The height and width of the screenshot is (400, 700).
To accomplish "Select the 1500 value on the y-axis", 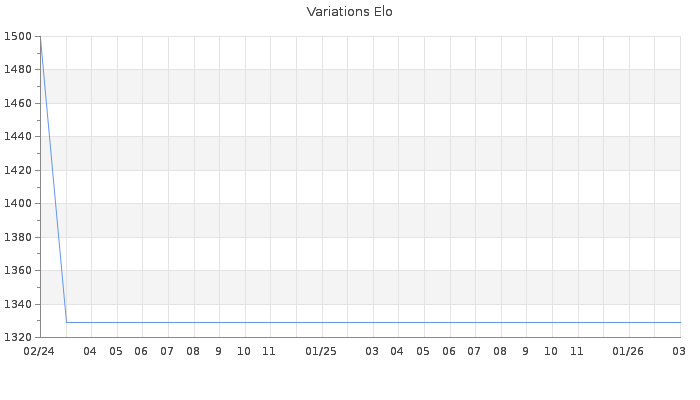I will click(18, 36).
